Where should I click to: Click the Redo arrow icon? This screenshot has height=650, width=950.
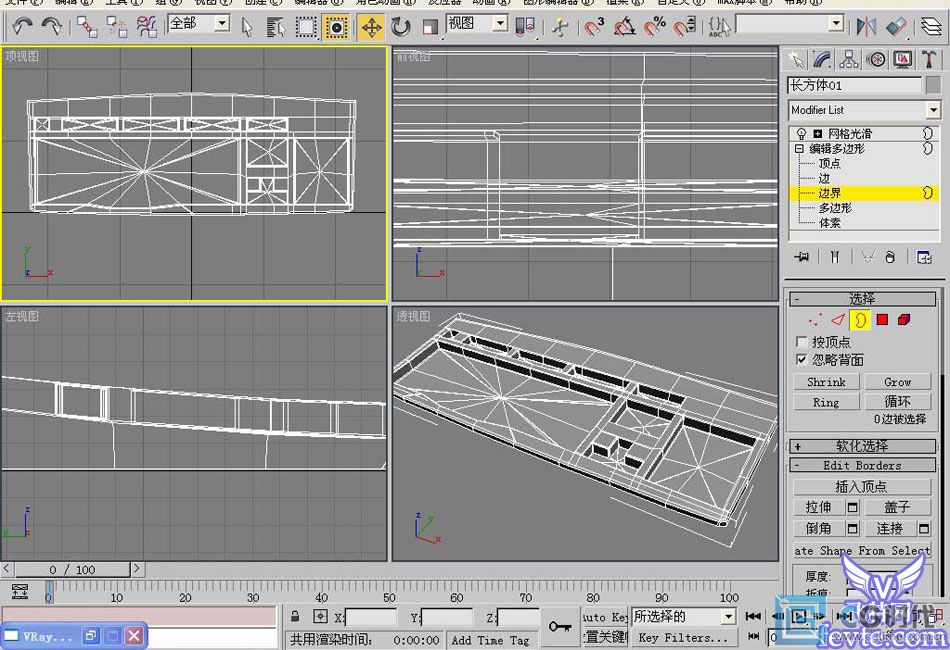click(51, 26)
